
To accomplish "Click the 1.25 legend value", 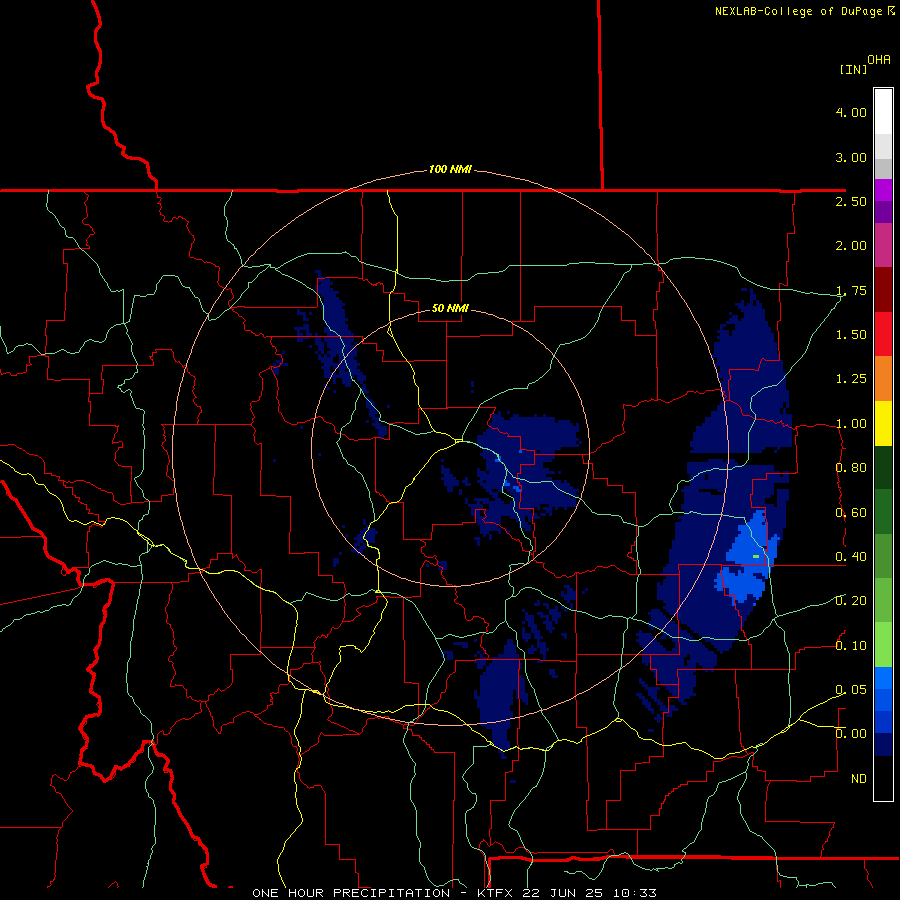I will [x=851, y=379].
